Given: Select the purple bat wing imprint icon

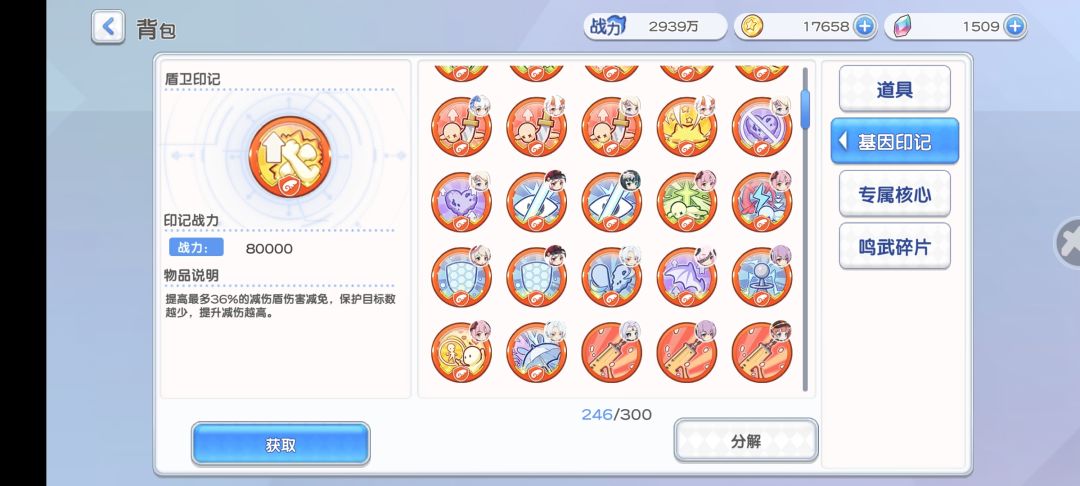Looking at the screenshot, I should tap(687, 277).
